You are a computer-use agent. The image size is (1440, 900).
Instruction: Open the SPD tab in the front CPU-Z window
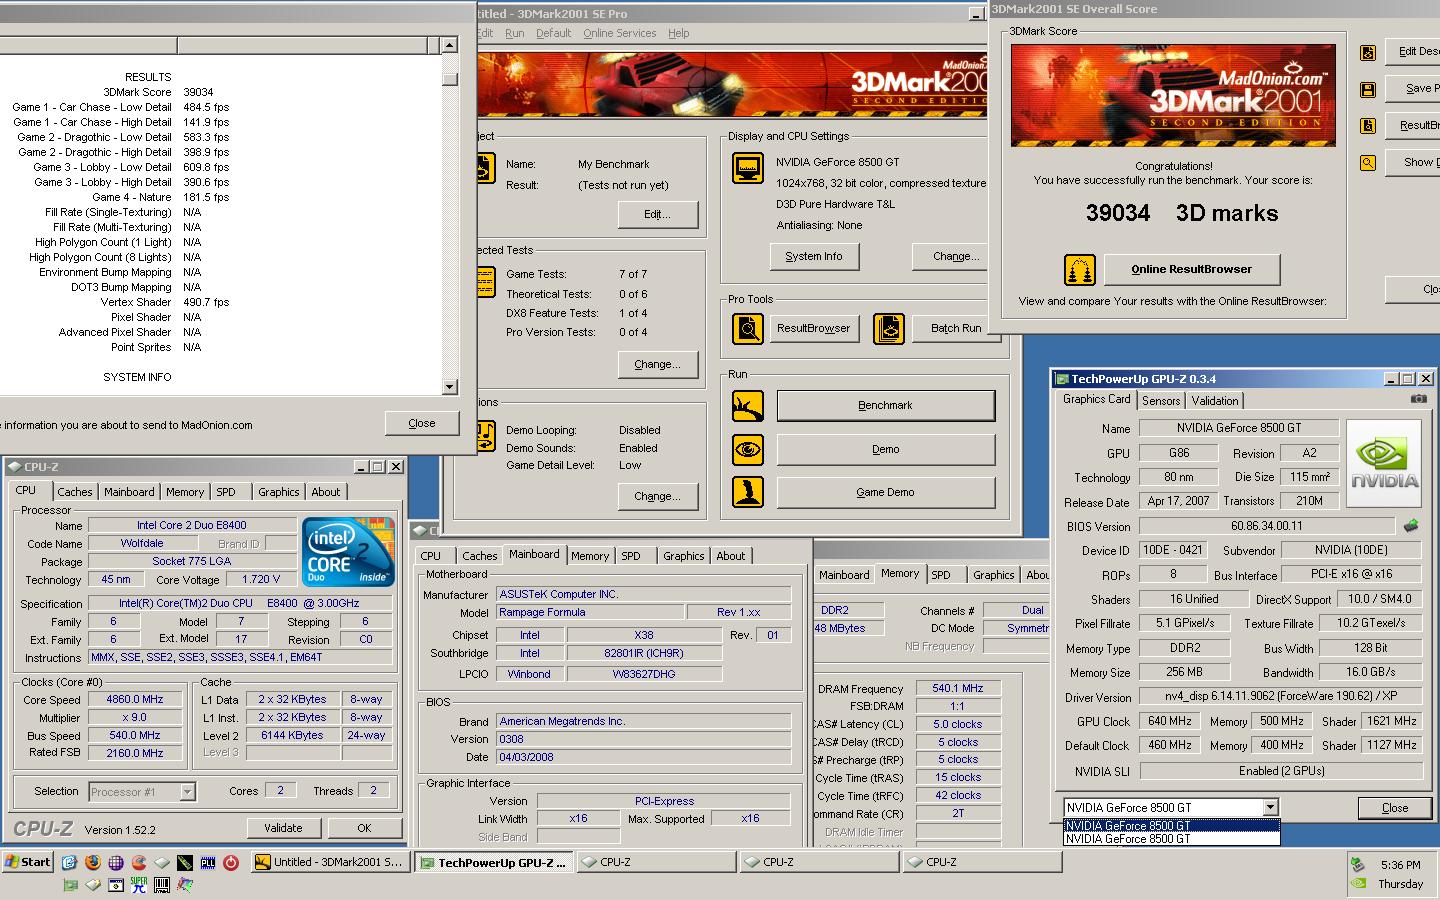[x=226, y=492]
